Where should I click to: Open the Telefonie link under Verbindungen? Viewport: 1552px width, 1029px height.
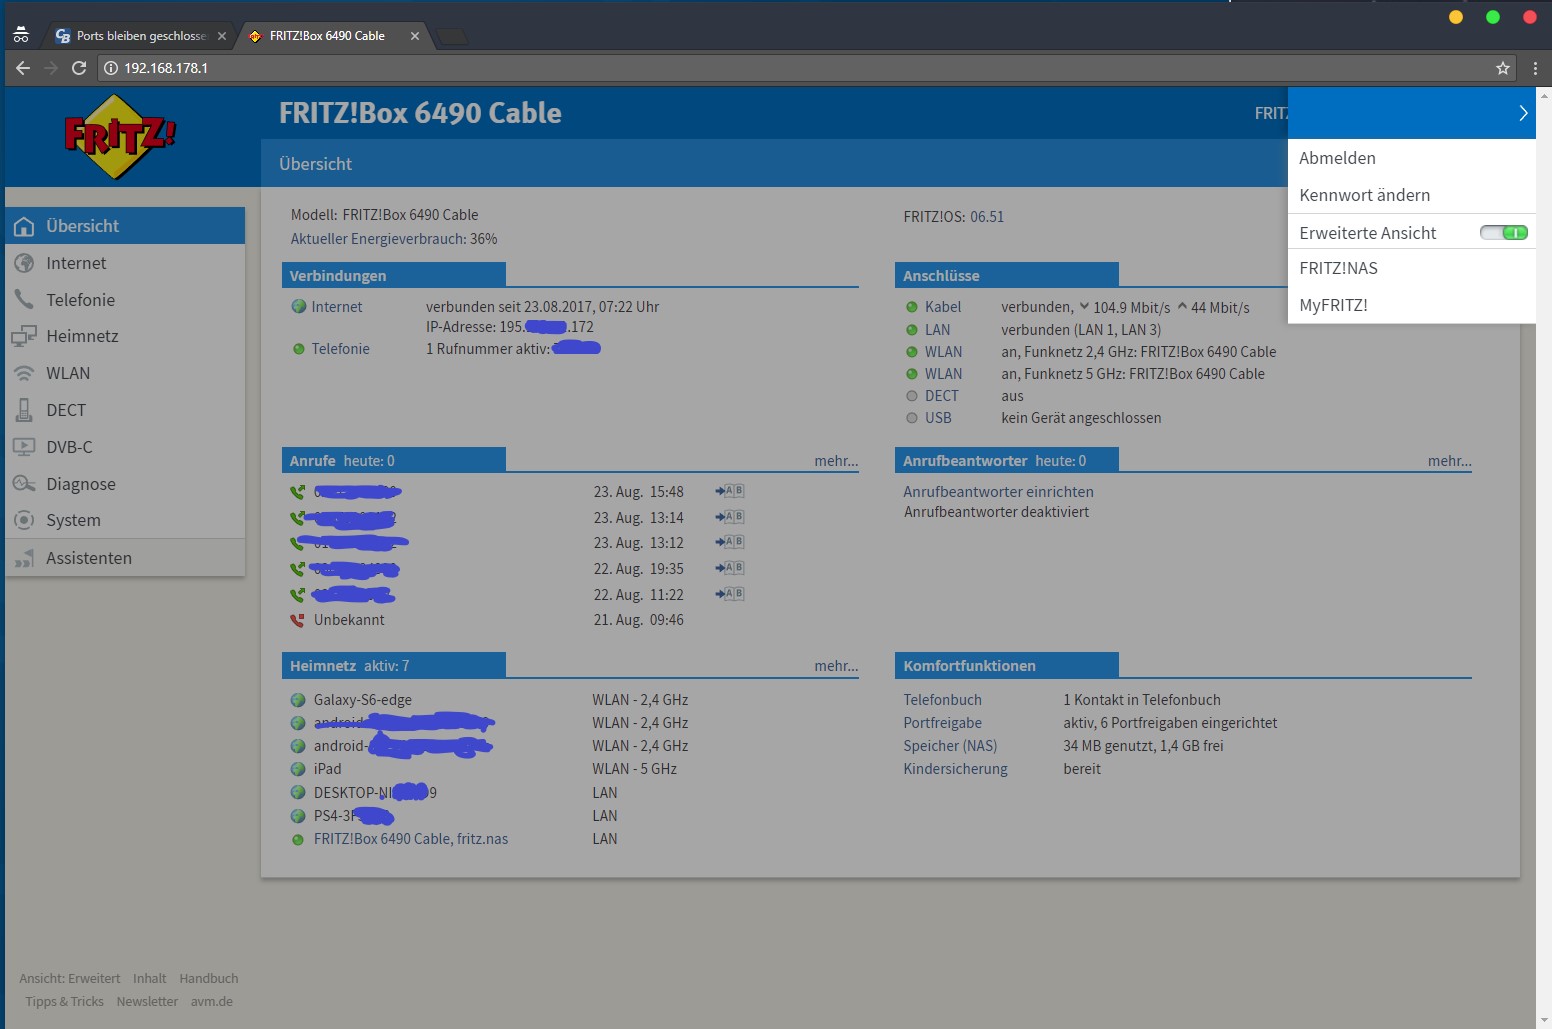(340, 349)
